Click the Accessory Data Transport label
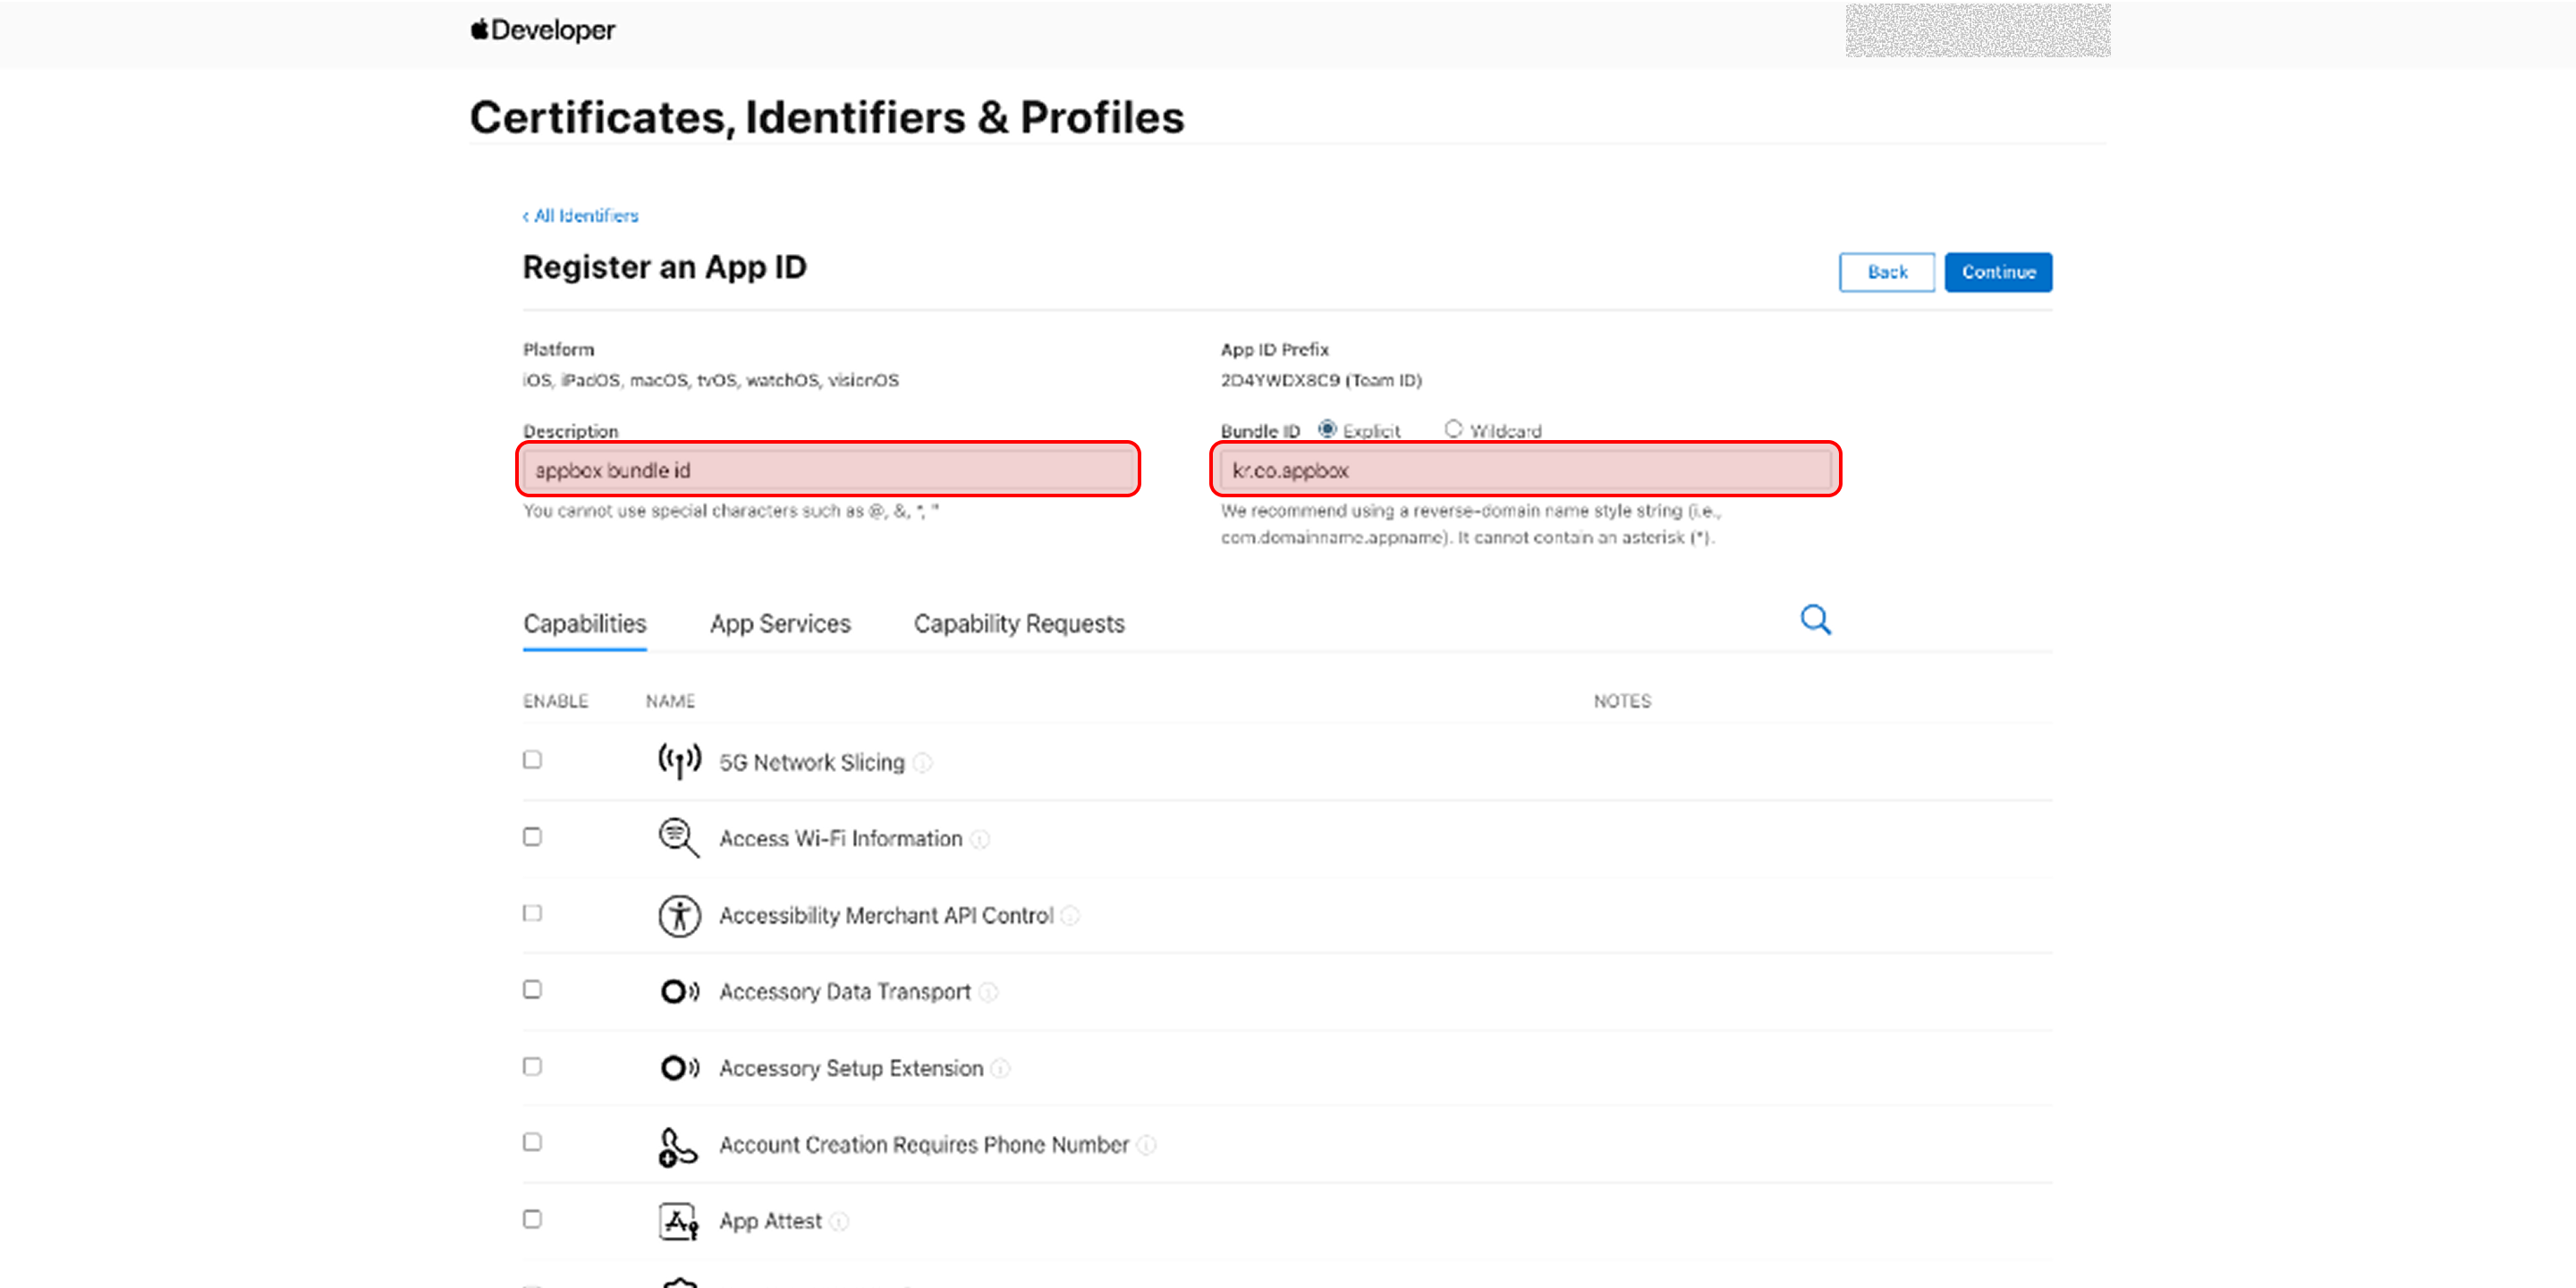This screenshot has width=2576, height=1288. pyautogui.click(x=845, y=992)
